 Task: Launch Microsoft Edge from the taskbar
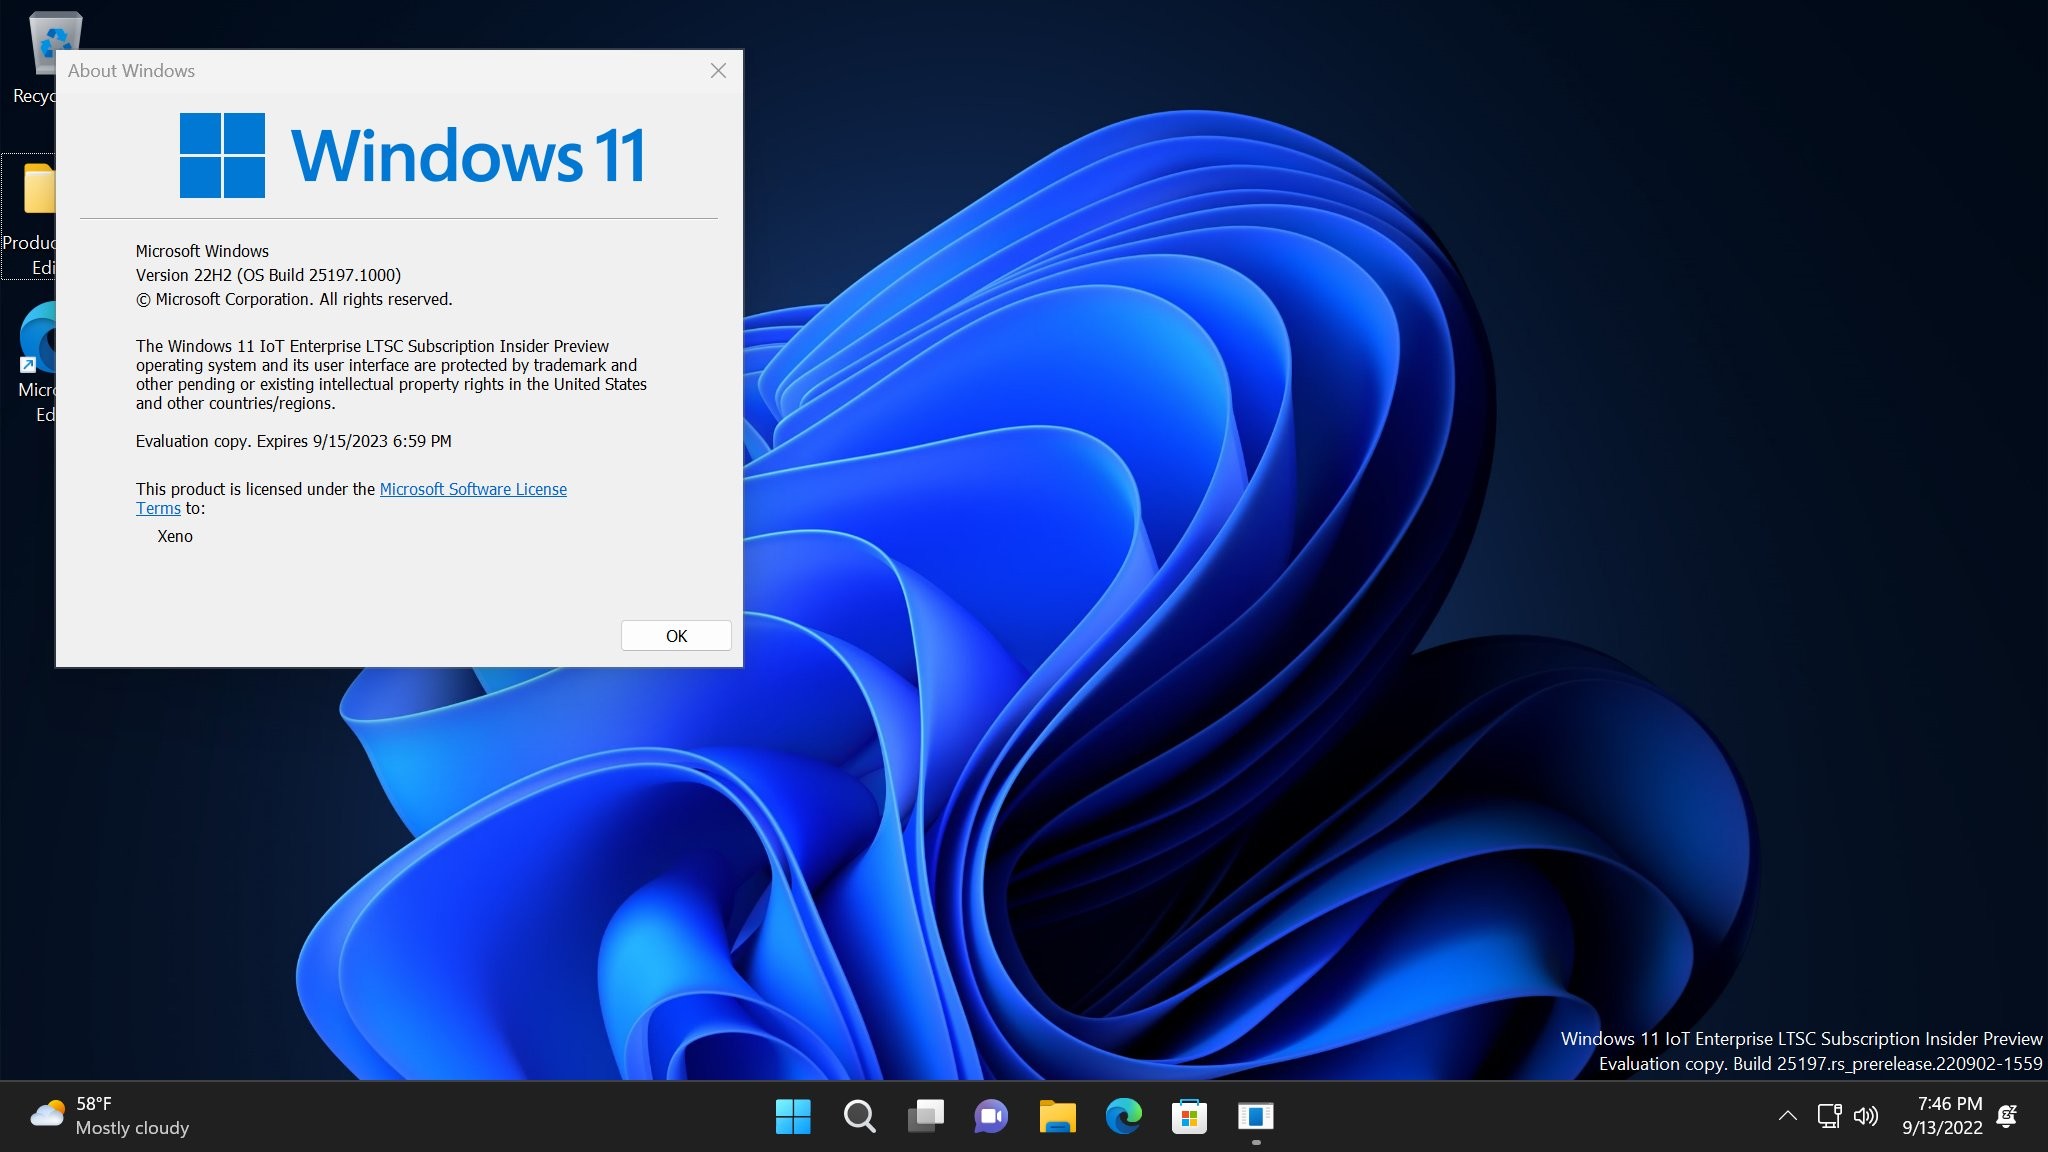(1124, 1116)
